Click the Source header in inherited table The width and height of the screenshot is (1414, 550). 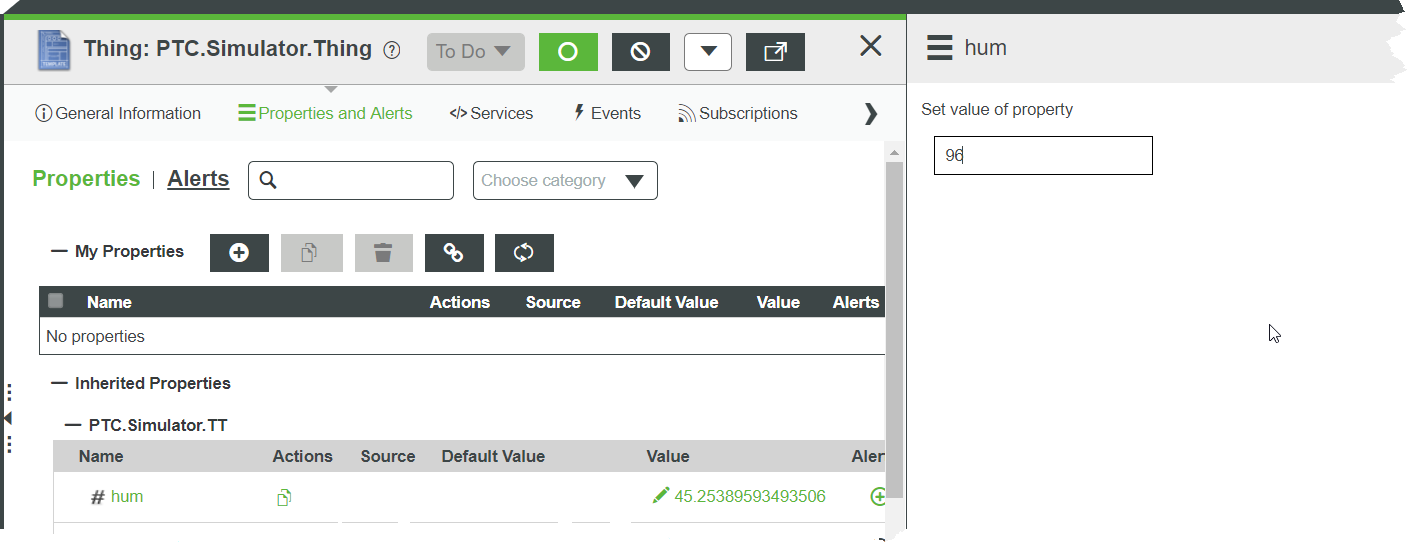(388, 456)
